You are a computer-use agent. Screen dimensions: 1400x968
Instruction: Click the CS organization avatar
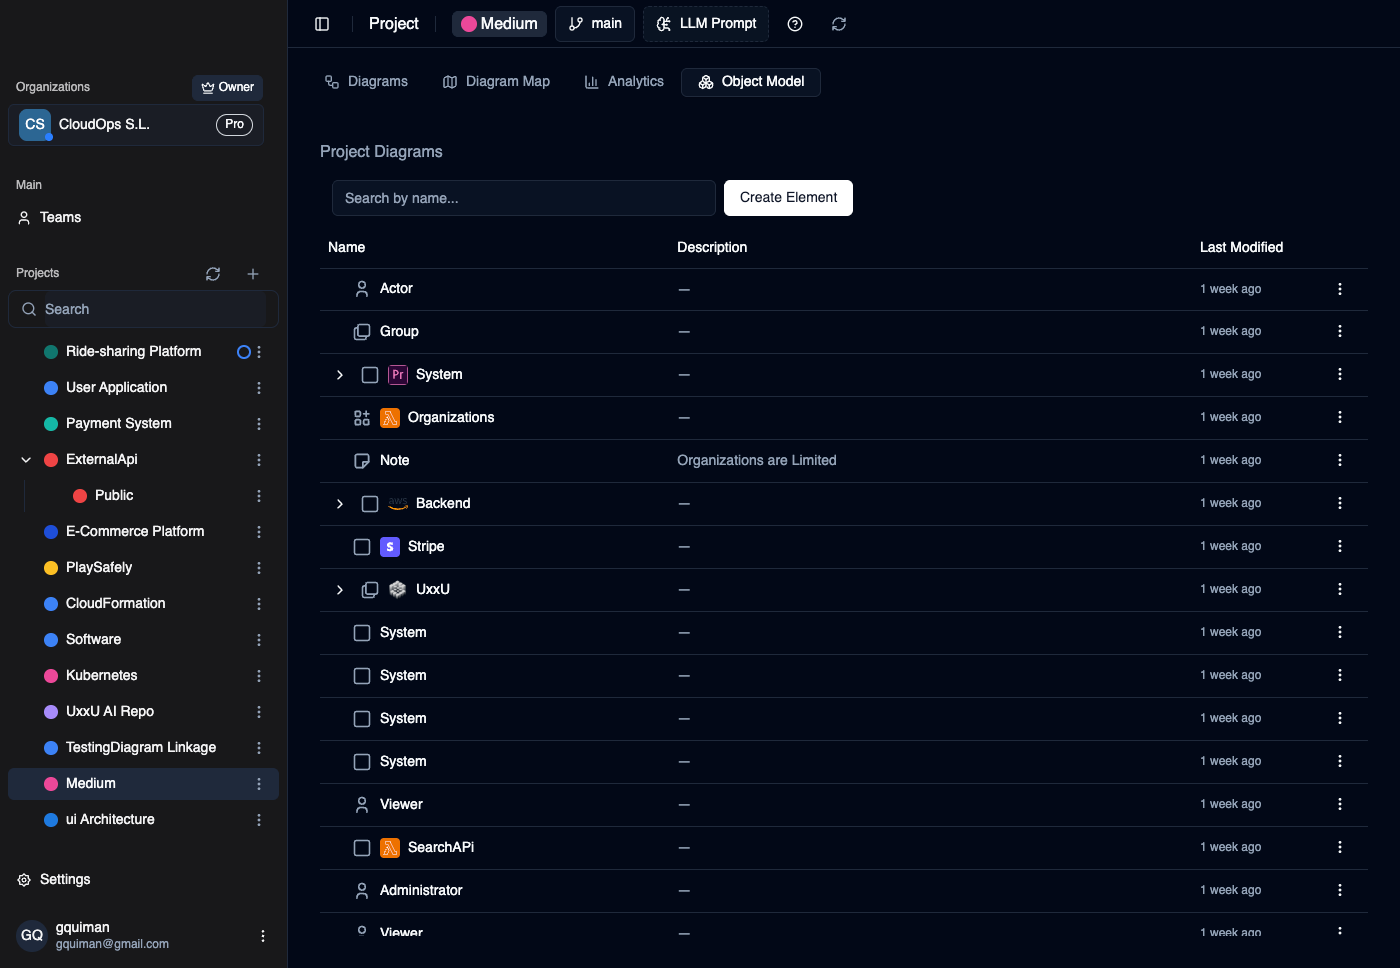tap(35, 125)
